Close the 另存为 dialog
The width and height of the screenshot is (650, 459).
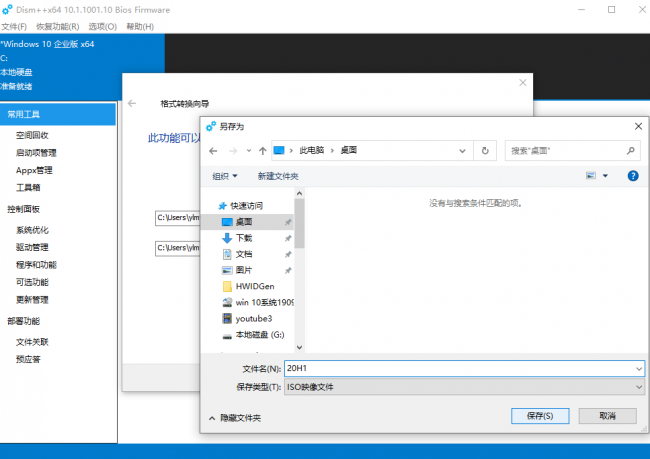click(638, 126)
